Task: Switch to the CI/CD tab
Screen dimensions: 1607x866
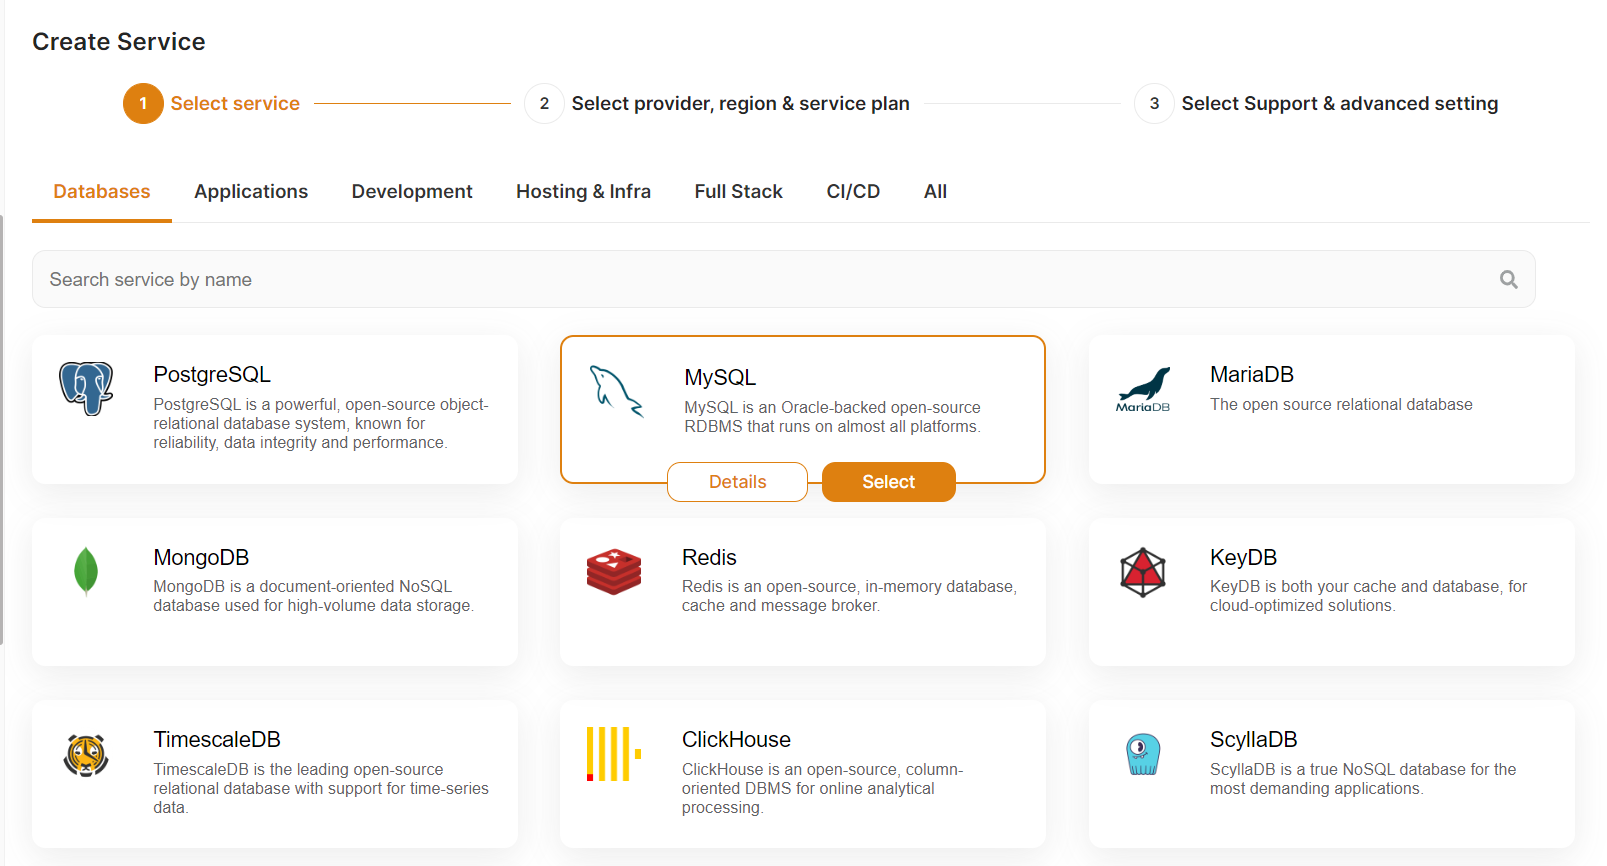Action: pos(853,192)
